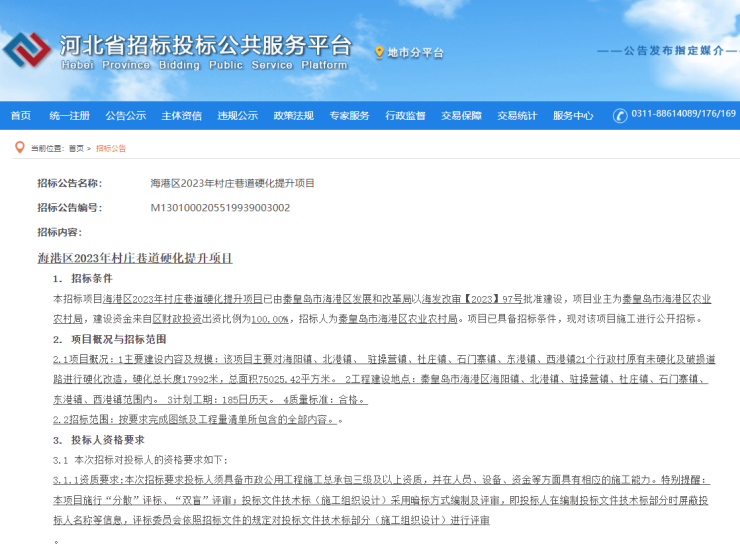Open the 地市分平台 sub-platform selector
The image size is (740, 551).
click(x=415, y=52)
